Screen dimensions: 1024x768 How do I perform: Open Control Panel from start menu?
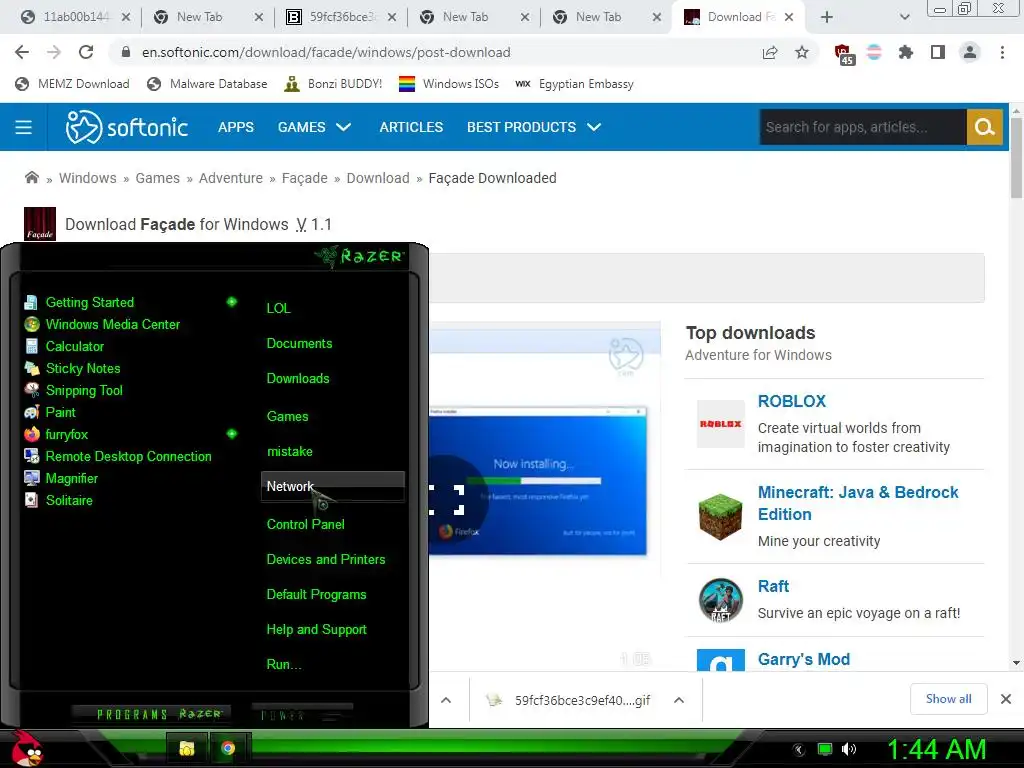pyautogui.click(x=306, y=524)
